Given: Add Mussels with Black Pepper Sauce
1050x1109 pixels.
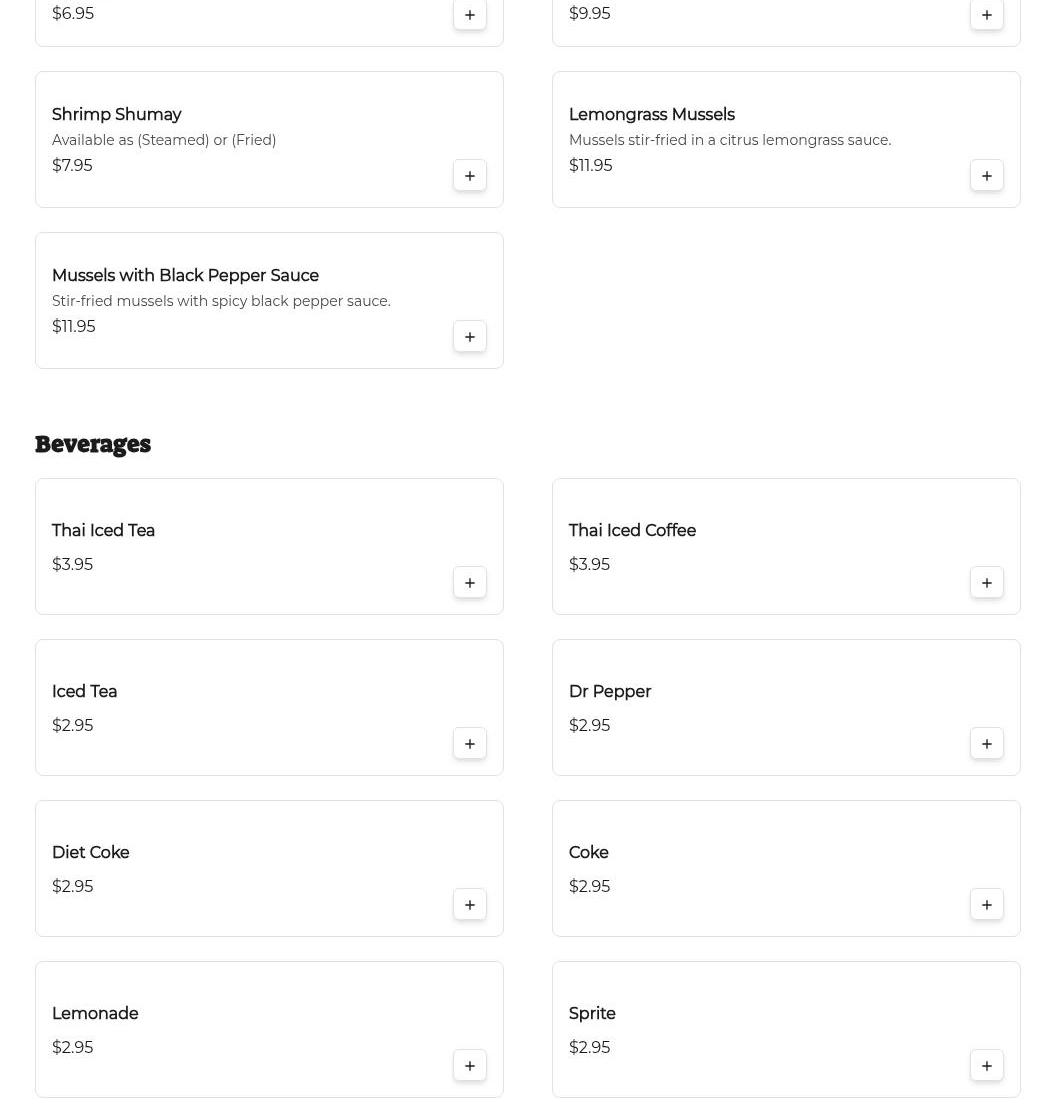Looking at the screenshot, I should (469, 337).
